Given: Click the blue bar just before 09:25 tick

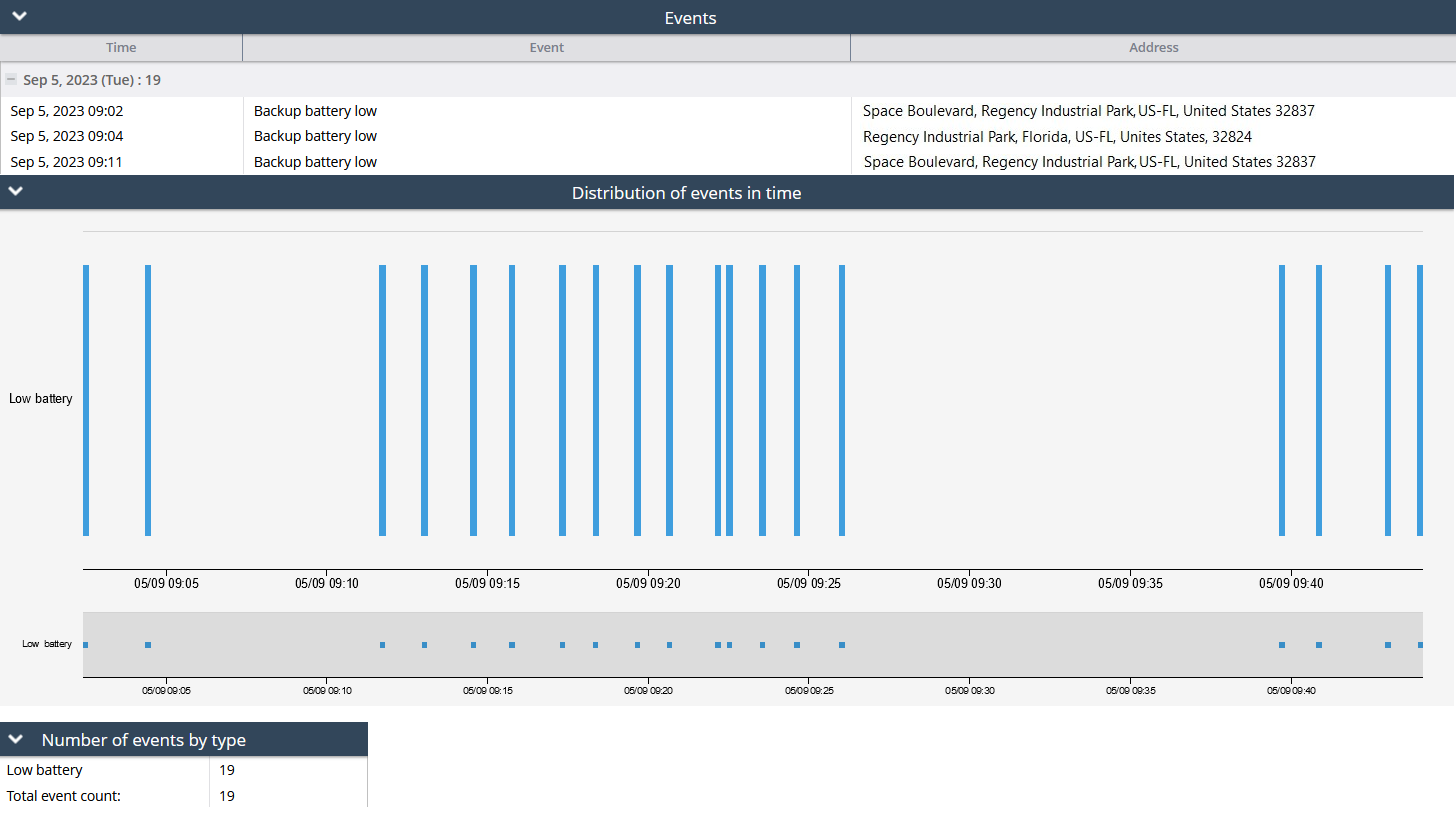Looking at the screenshot, I should (797, 400).
